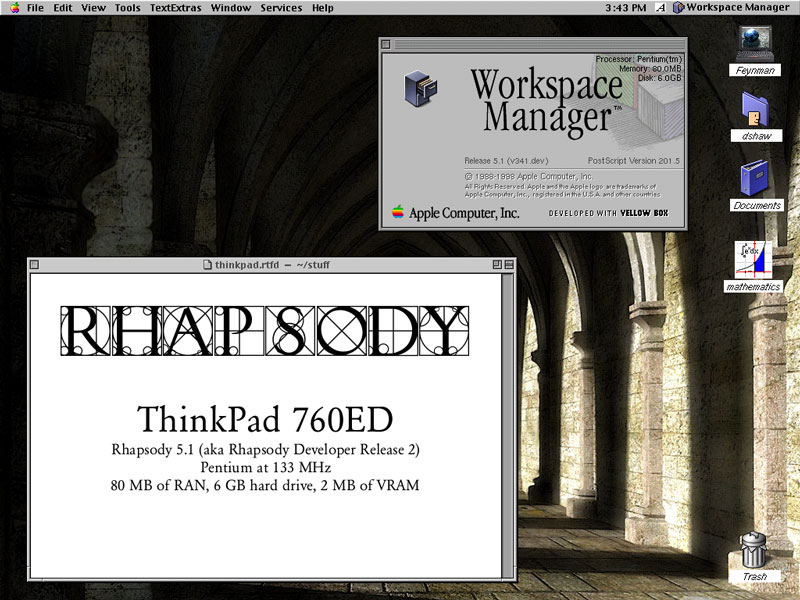The image size is (800, 600).
Task: Click the document icon in thinkpad.rtfd title
Action: 207,264
